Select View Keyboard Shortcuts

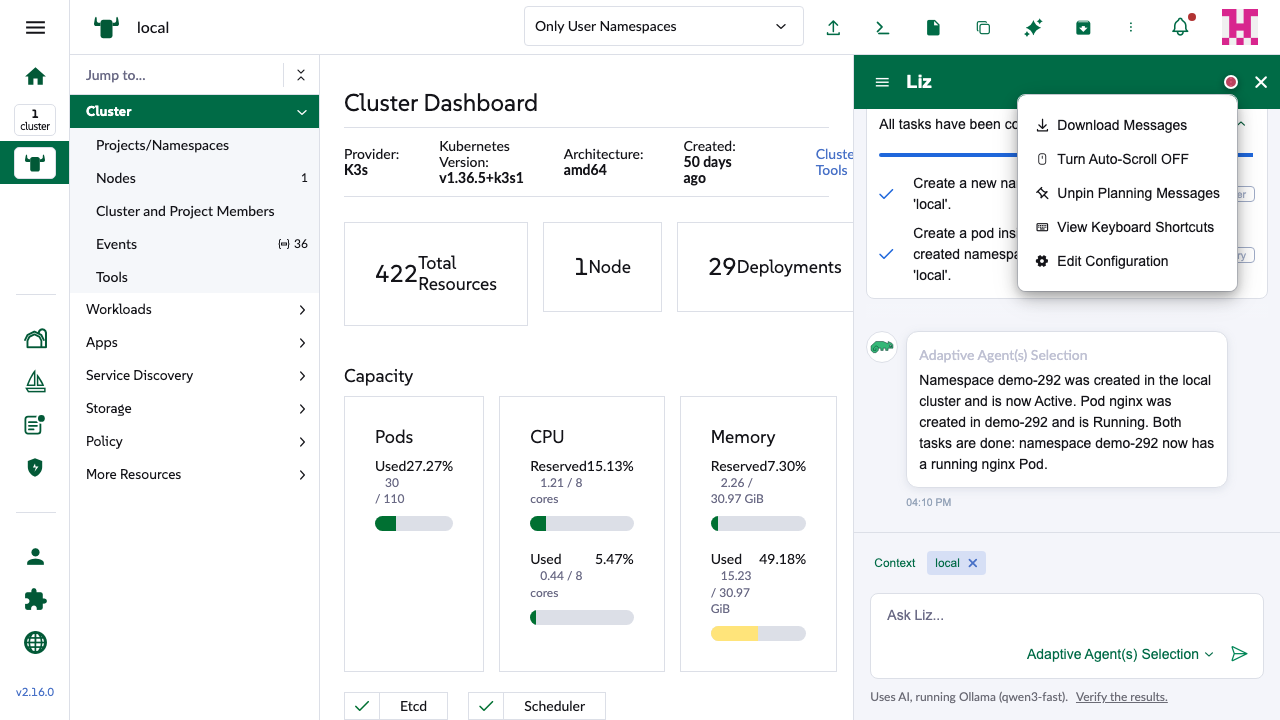pos(1127,227)
